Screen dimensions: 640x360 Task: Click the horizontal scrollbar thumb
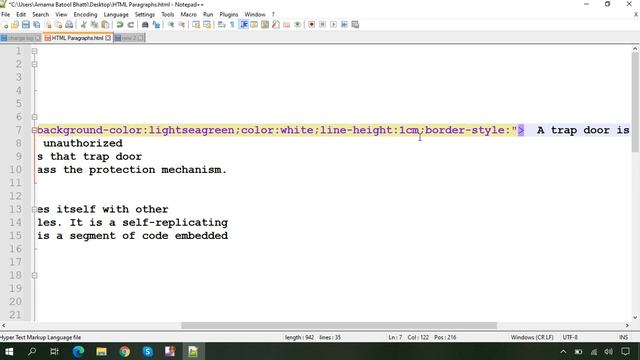pos(339,325)
